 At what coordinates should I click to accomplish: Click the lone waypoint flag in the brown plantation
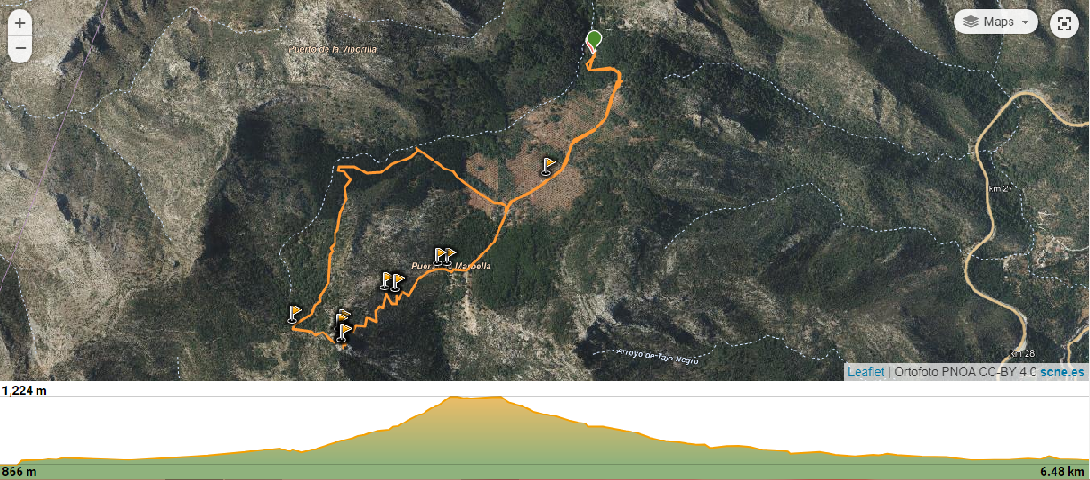[x=548, y=166]
